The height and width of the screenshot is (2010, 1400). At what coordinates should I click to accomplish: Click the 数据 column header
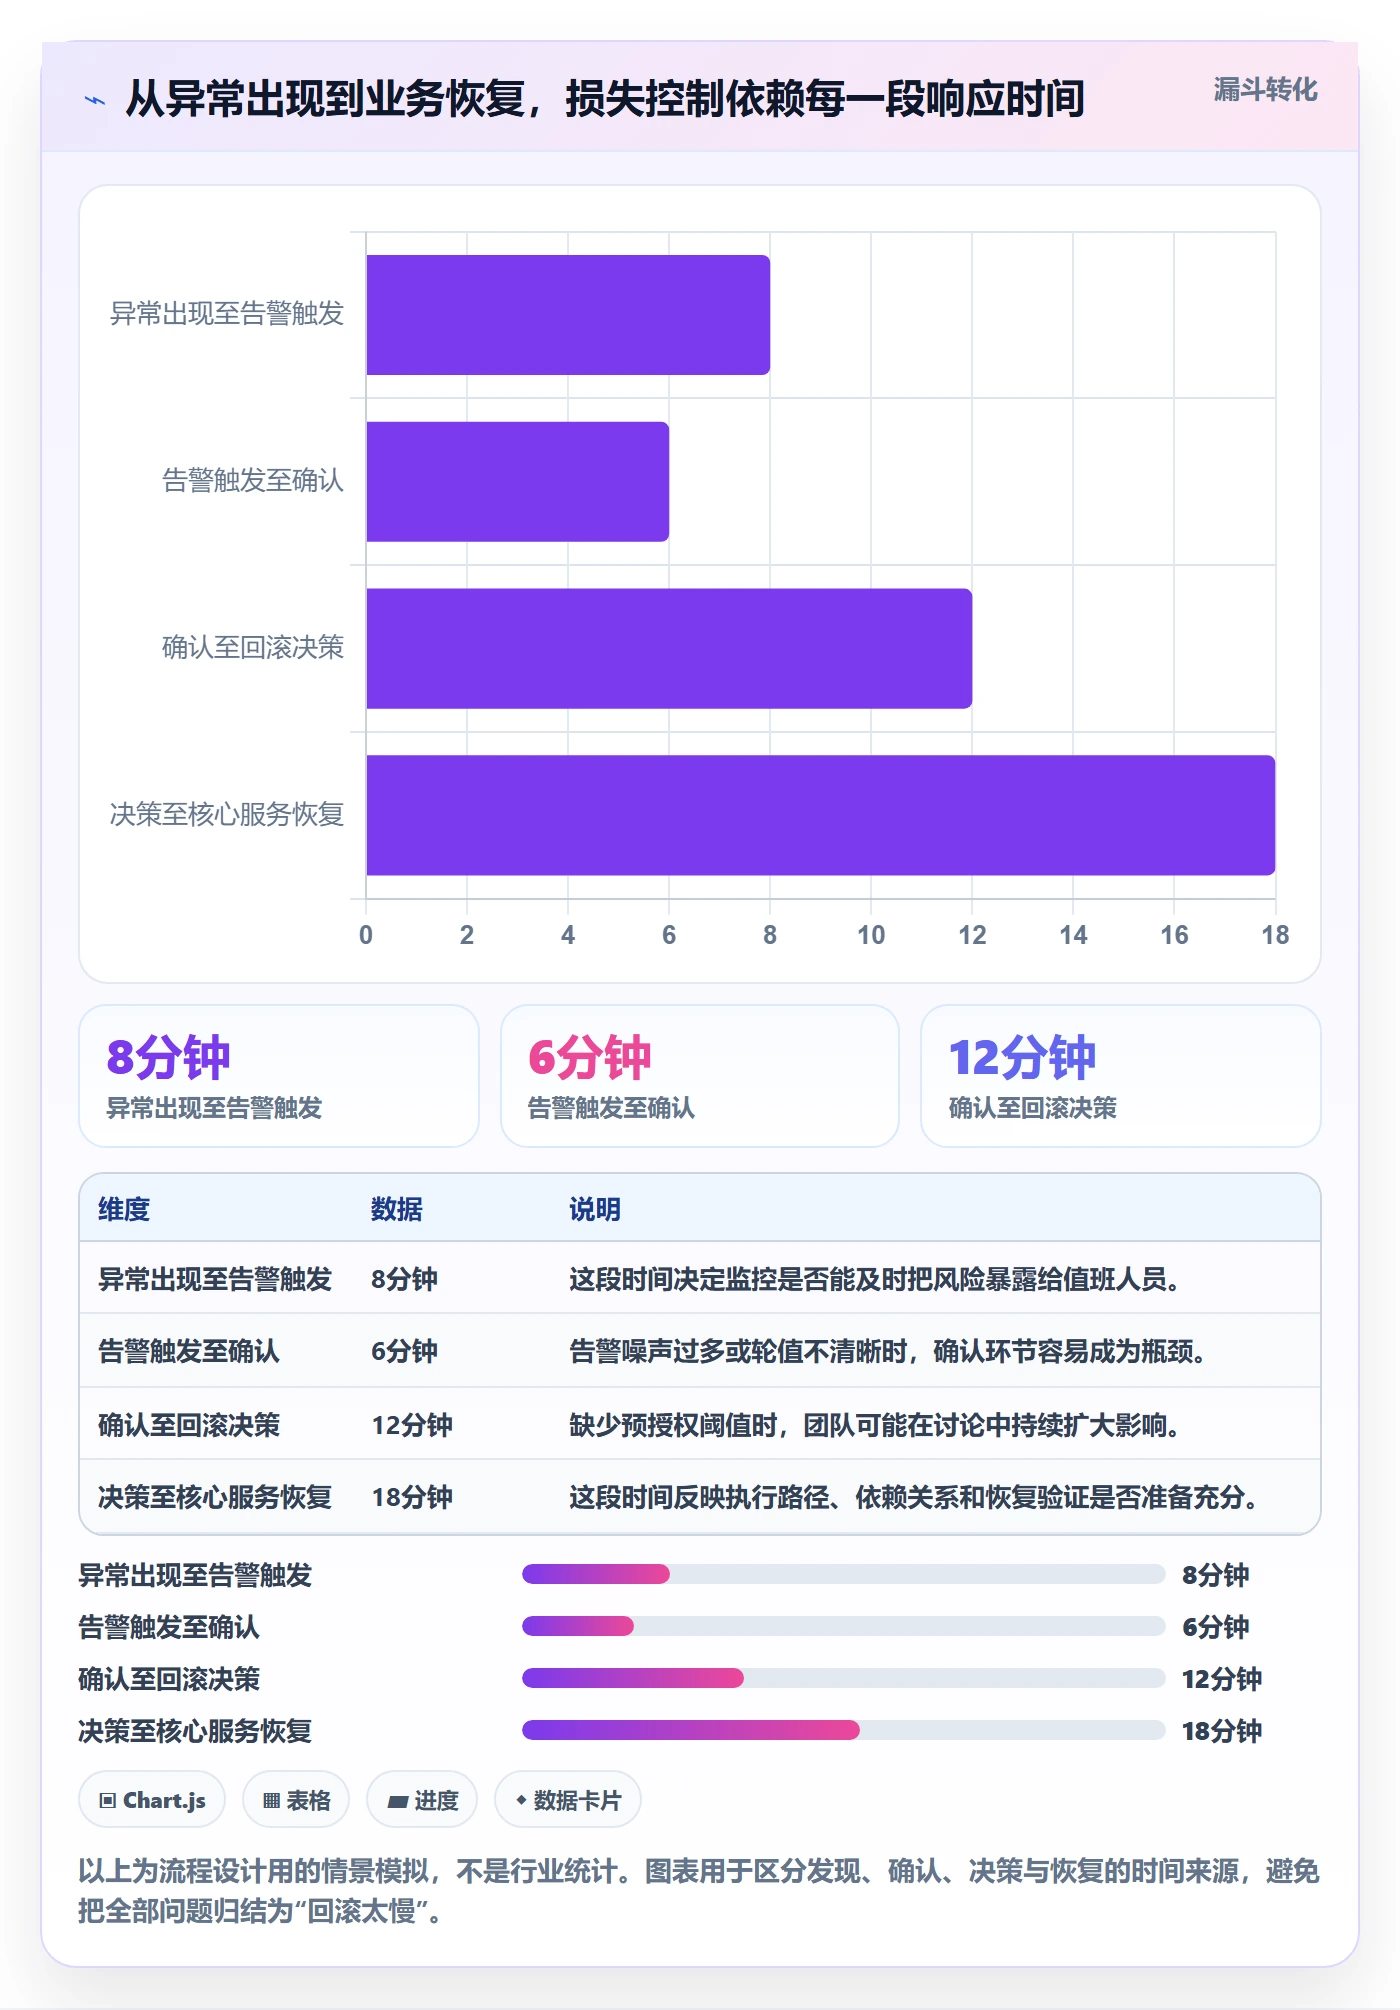click(397, 1209)
